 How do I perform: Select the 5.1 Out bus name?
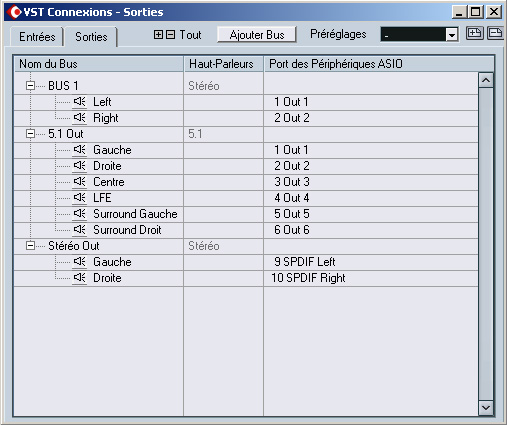pos(66,134)
